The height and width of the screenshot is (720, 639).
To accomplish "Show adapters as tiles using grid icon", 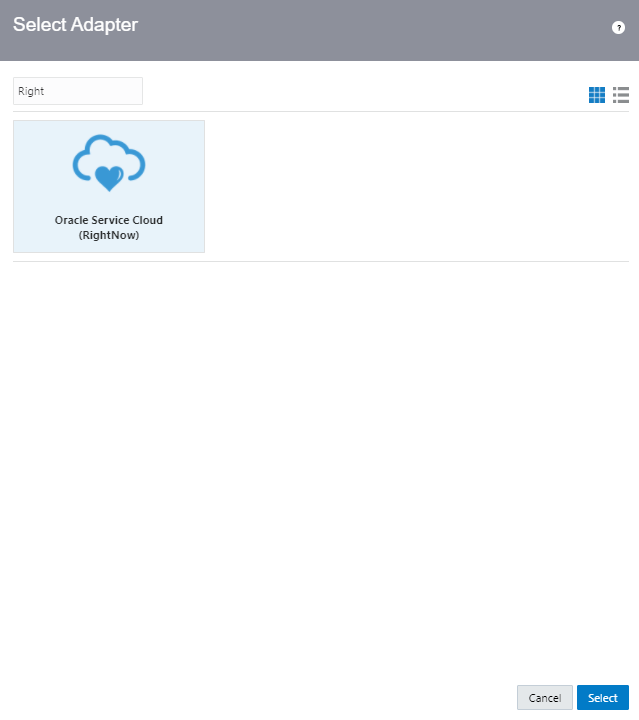I will (x=597, y=95).
